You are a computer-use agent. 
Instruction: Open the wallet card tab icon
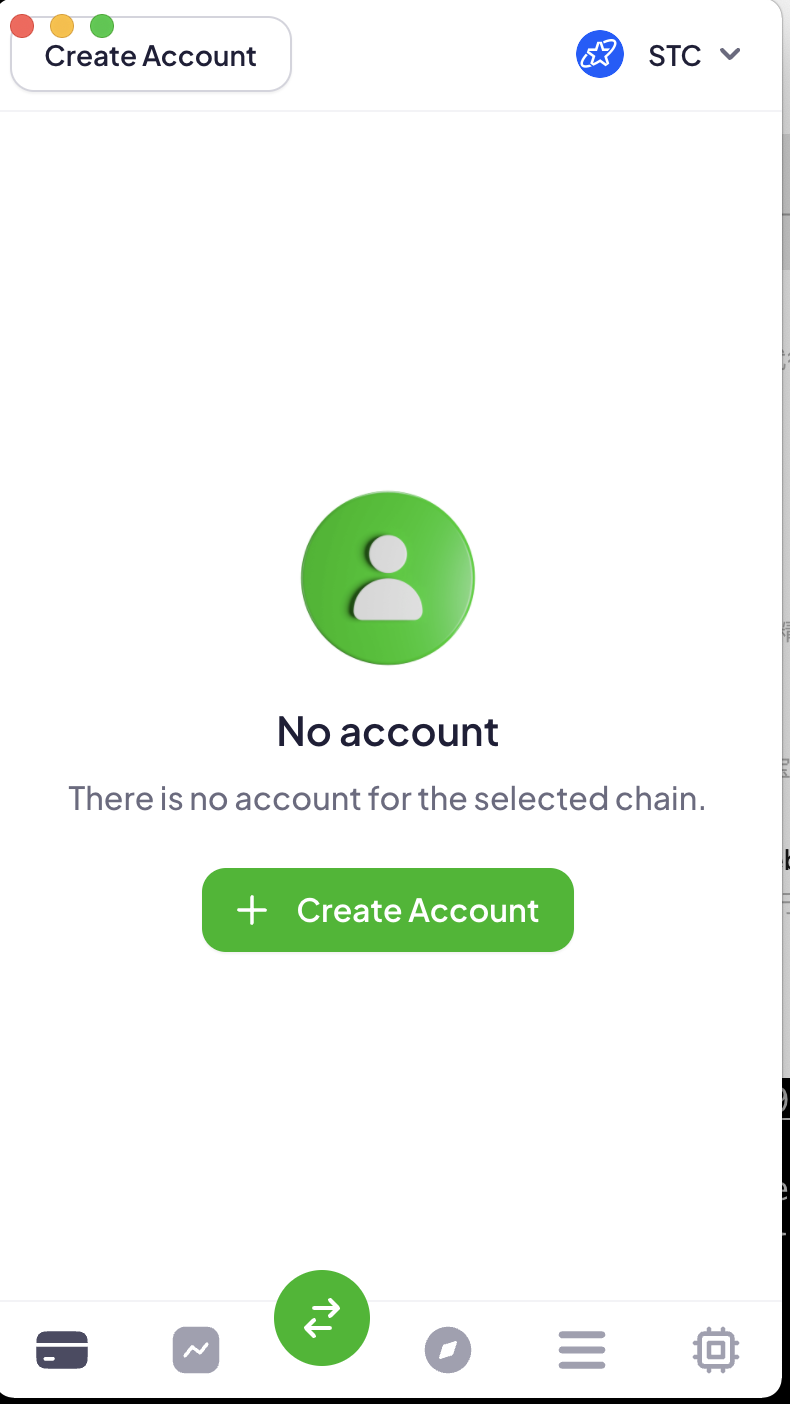click(62, 1350)
